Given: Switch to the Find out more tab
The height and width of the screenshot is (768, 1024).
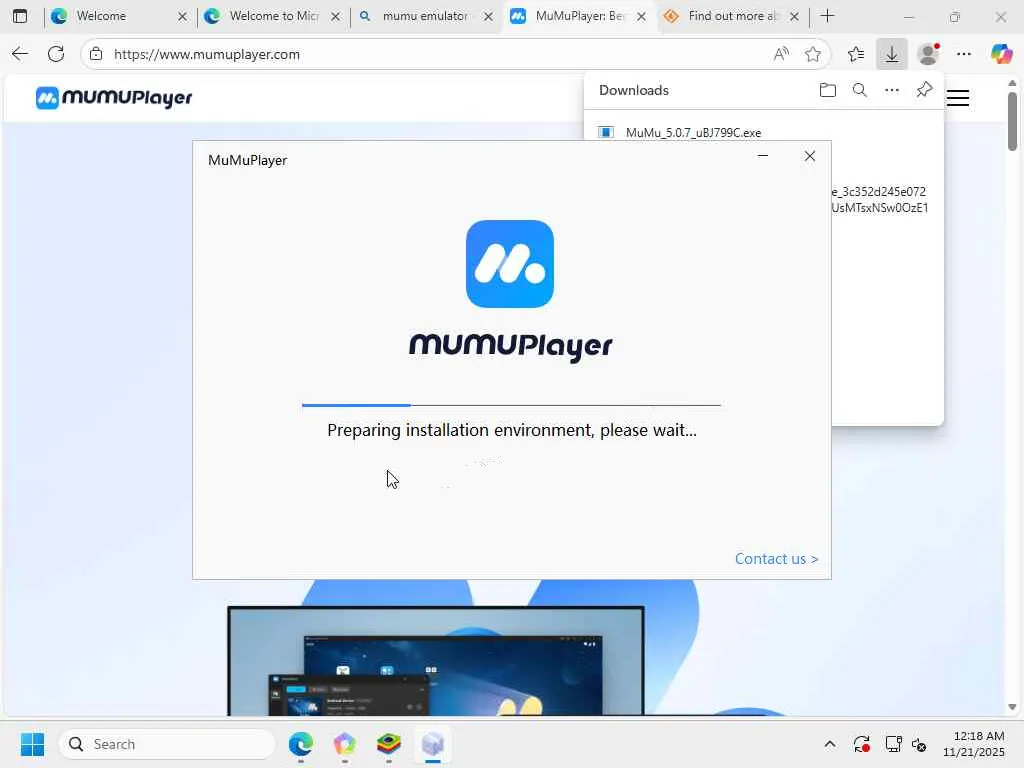Looking at the screenshot, I should coord(731,16).
